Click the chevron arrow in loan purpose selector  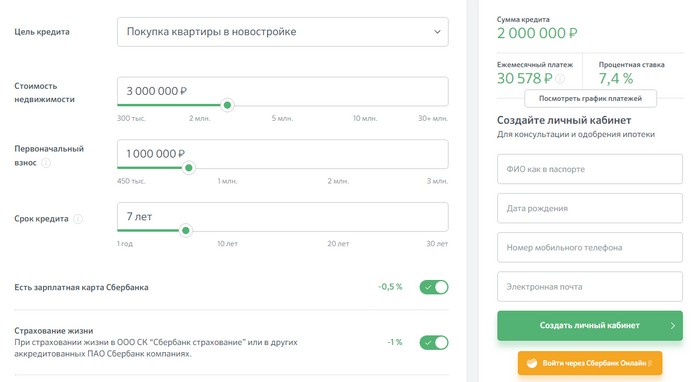(437, 32)
